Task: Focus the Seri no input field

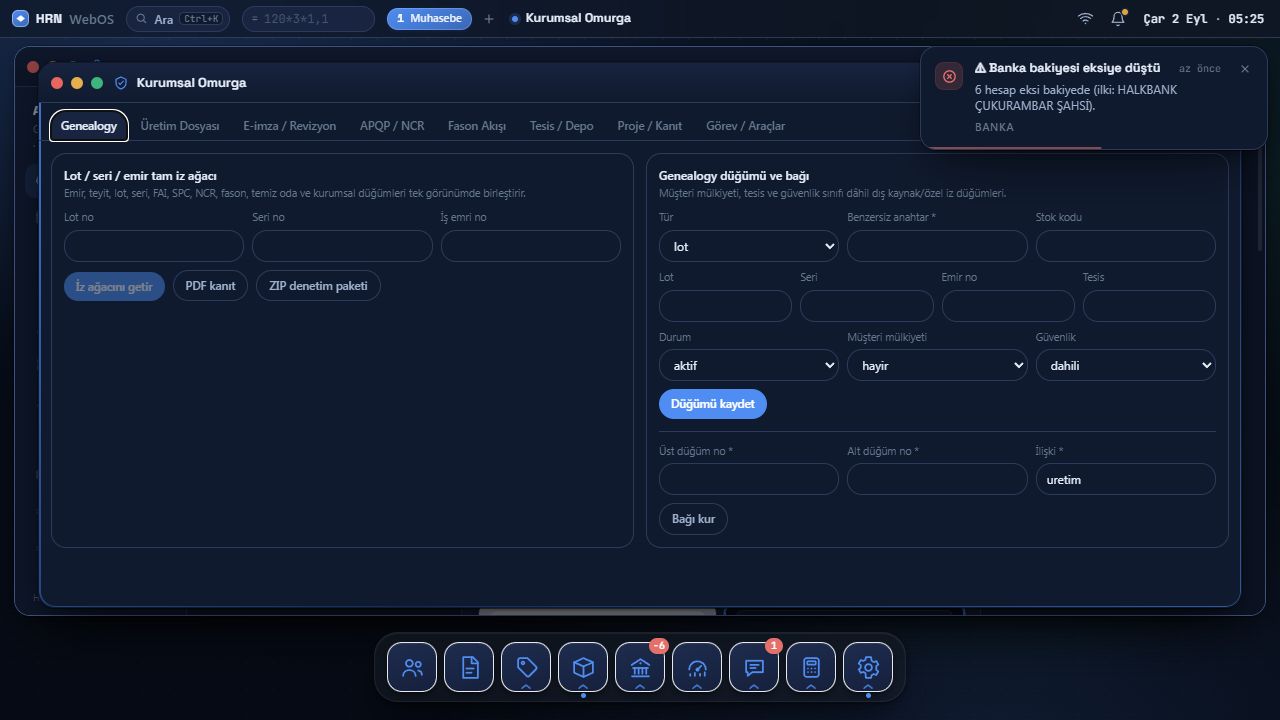Action: coord(342,246)
